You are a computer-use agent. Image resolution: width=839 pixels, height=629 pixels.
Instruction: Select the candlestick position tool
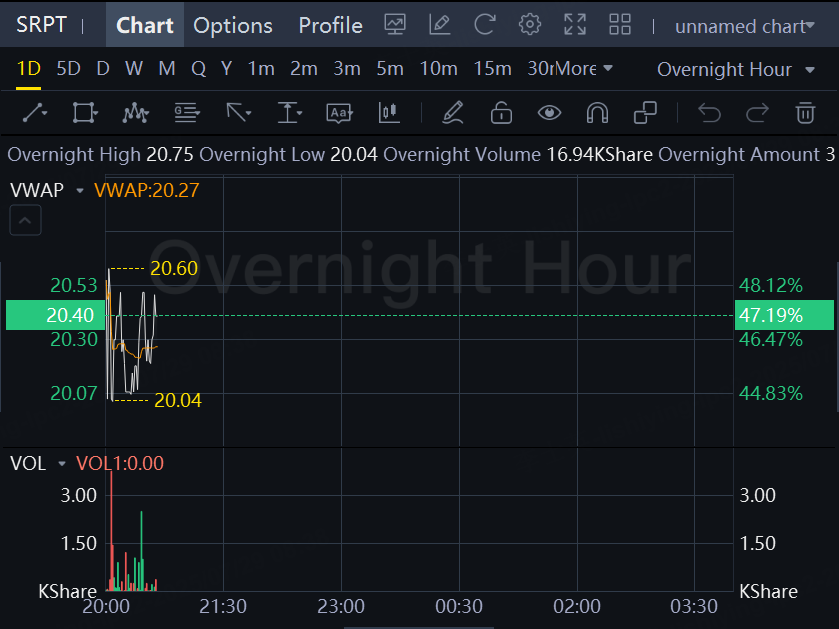click(389, 113)
